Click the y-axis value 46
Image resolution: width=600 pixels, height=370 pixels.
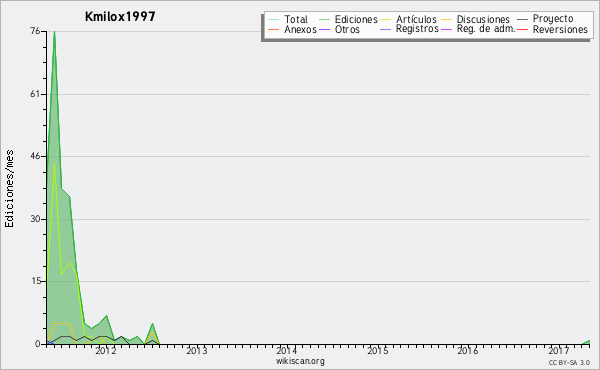(x=35, y=156)
